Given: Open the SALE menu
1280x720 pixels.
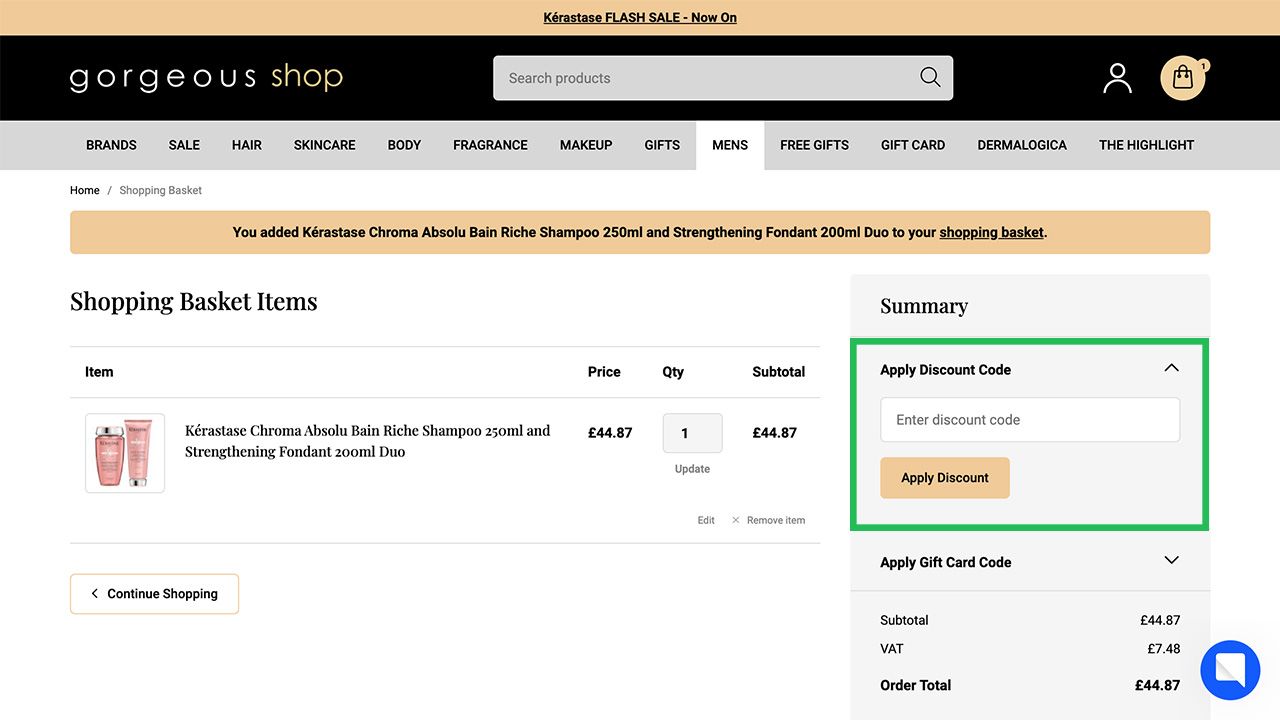Looking at the screenshot, I should click(184, 145).
